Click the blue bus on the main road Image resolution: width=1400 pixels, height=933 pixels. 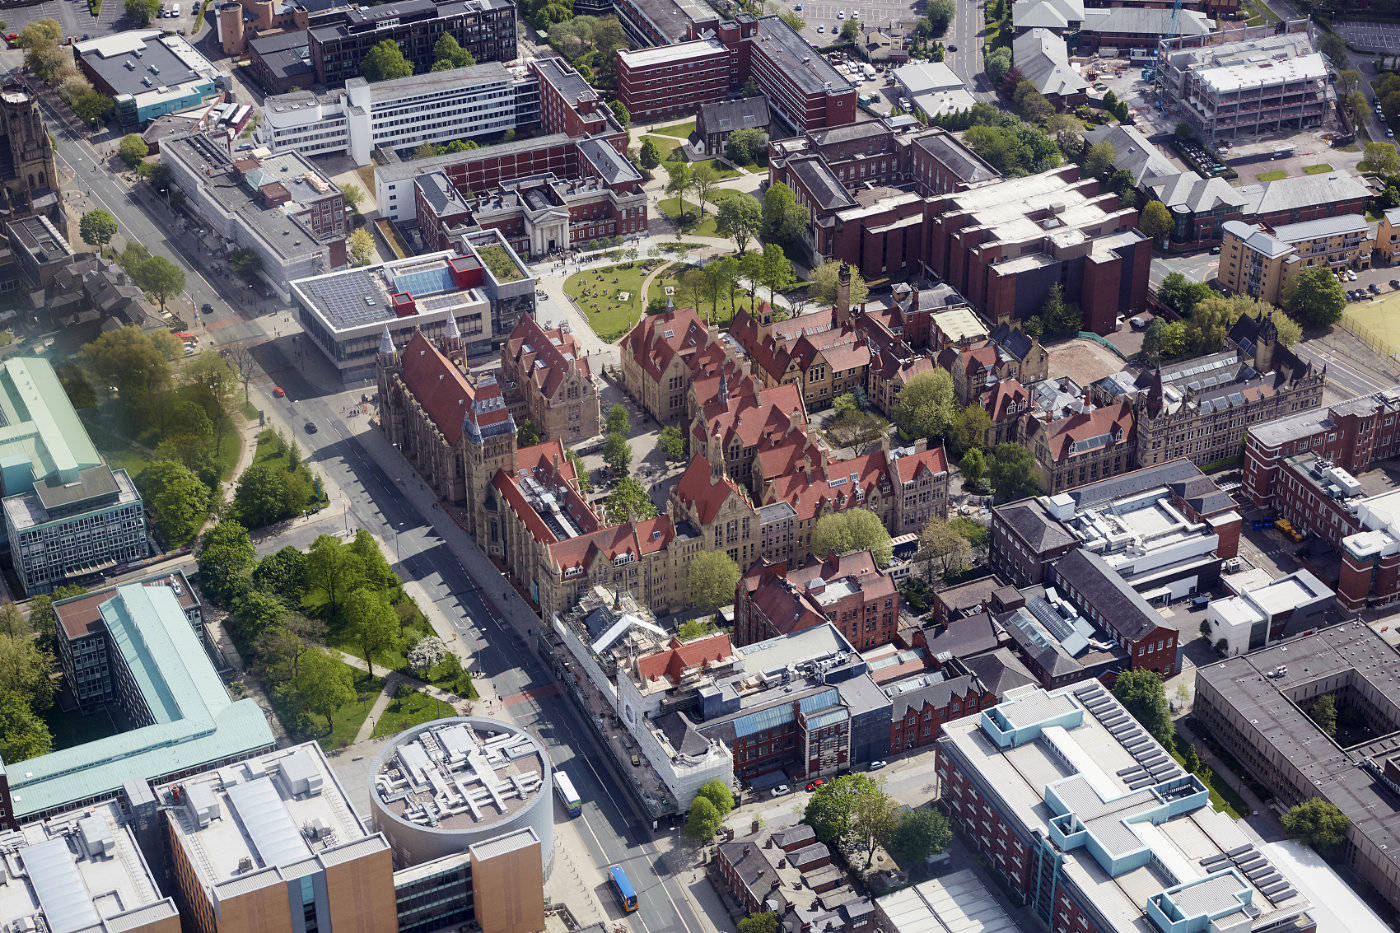[x=622, y=887]
